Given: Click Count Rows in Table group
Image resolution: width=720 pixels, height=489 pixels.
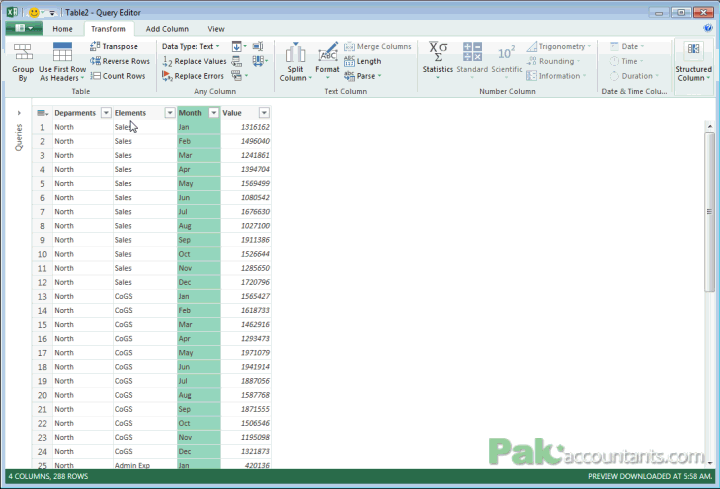Looking at the screenshot, I should click(x=118, y=76).
